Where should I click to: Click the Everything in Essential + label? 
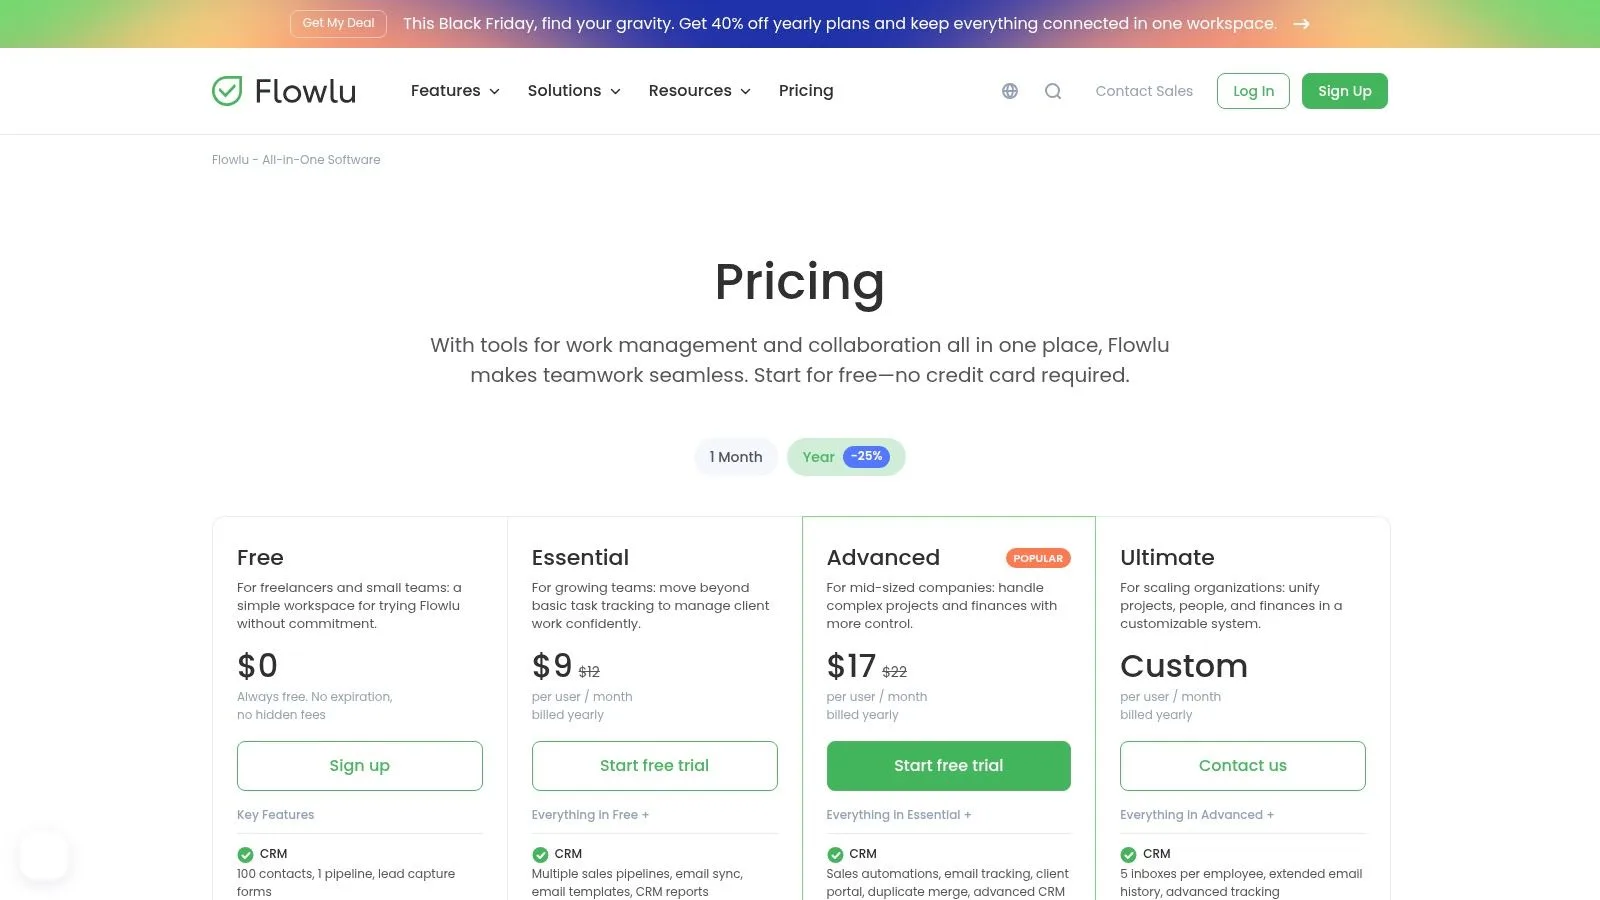(898, 815)
